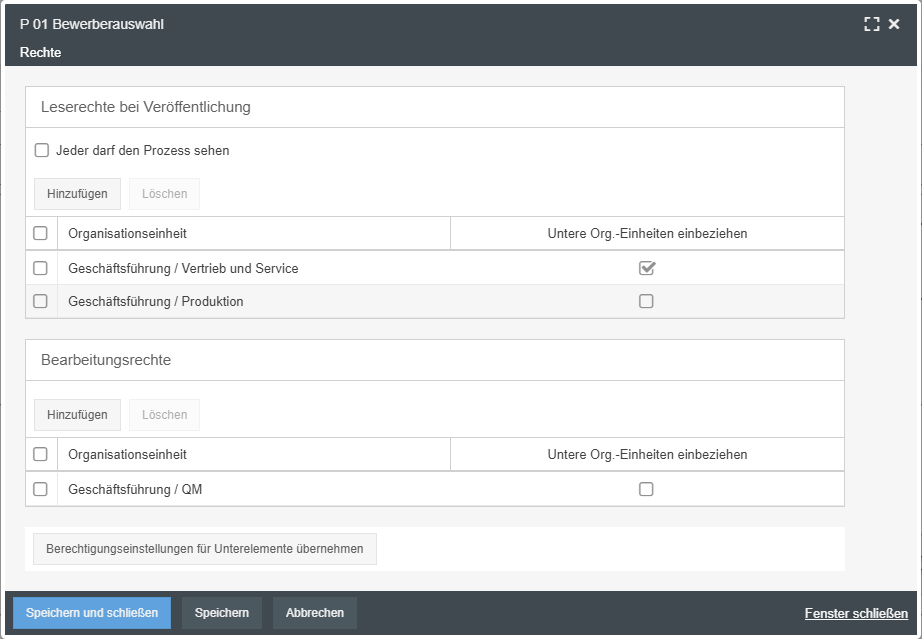Uncheck sub-units for Vertrieb und Service
The width and height of the screenshot is (922, 639).
(647, 268)
